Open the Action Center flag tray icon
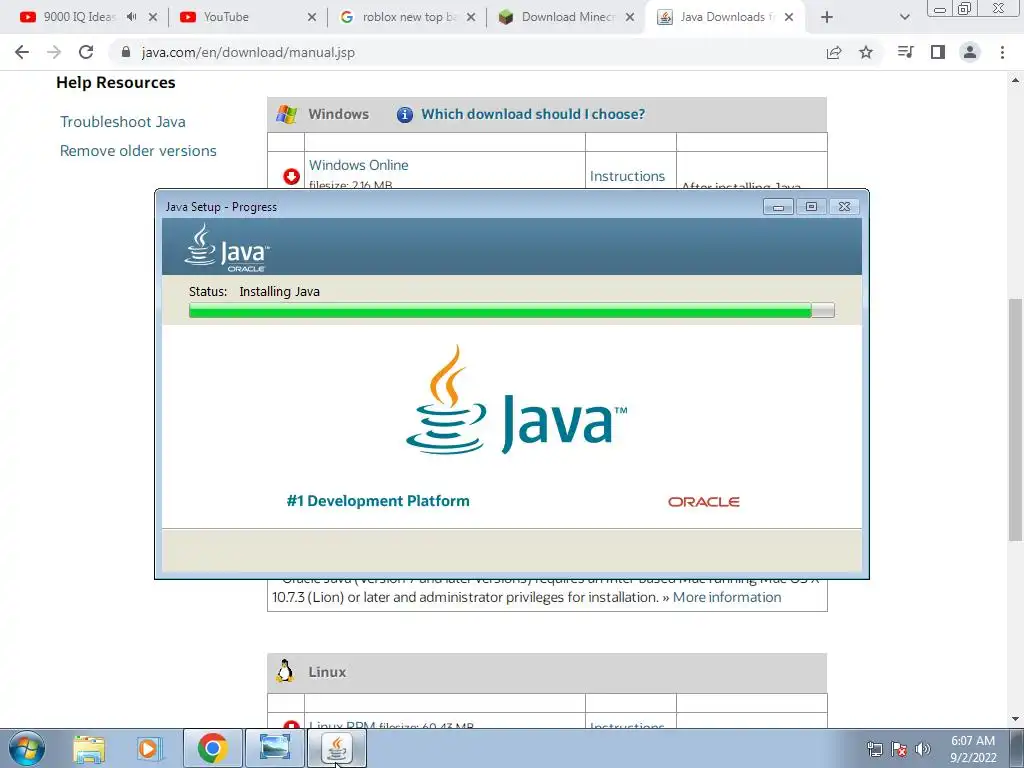Image resolution: width=1024 pixels, height=768 pixels. (899, 749)
